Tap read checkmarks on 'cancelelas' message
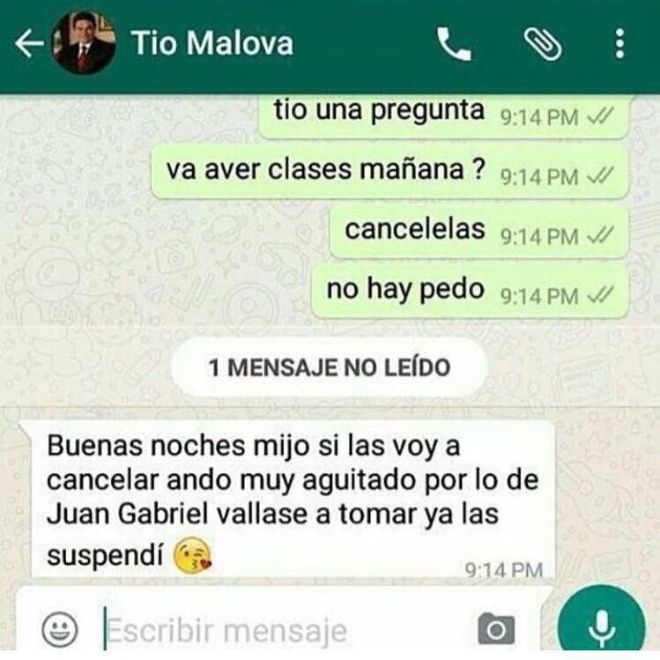This screenshot has width=660, height=660. tap(600, 236)
